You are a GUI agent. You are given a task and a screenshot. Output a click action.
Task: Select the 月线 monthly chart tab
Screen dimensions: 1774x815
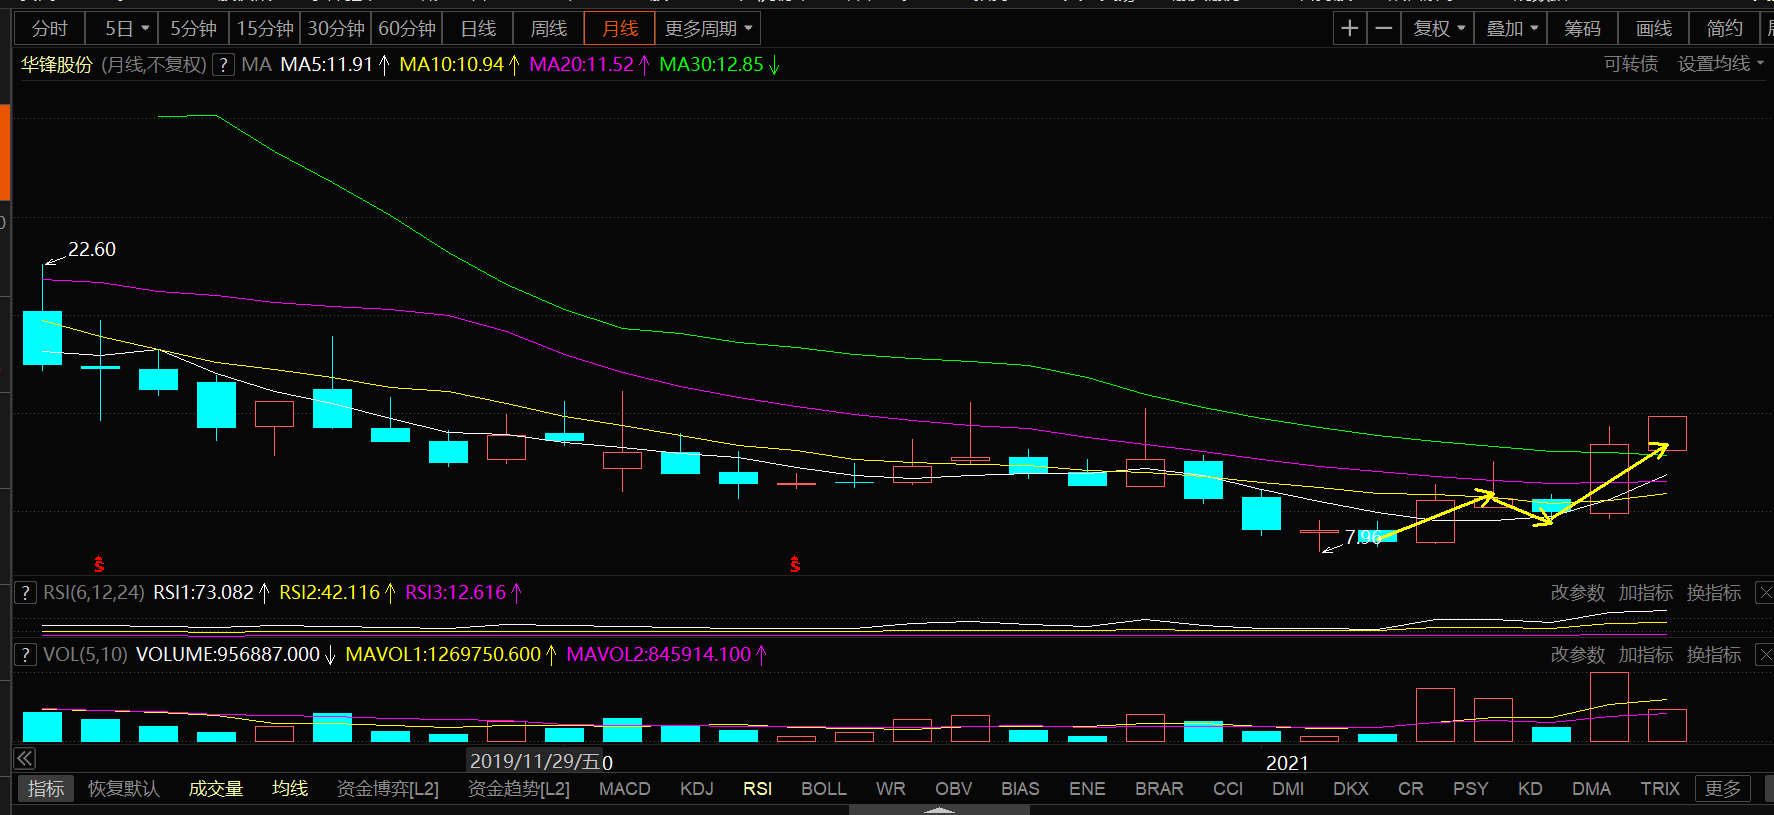619,29
